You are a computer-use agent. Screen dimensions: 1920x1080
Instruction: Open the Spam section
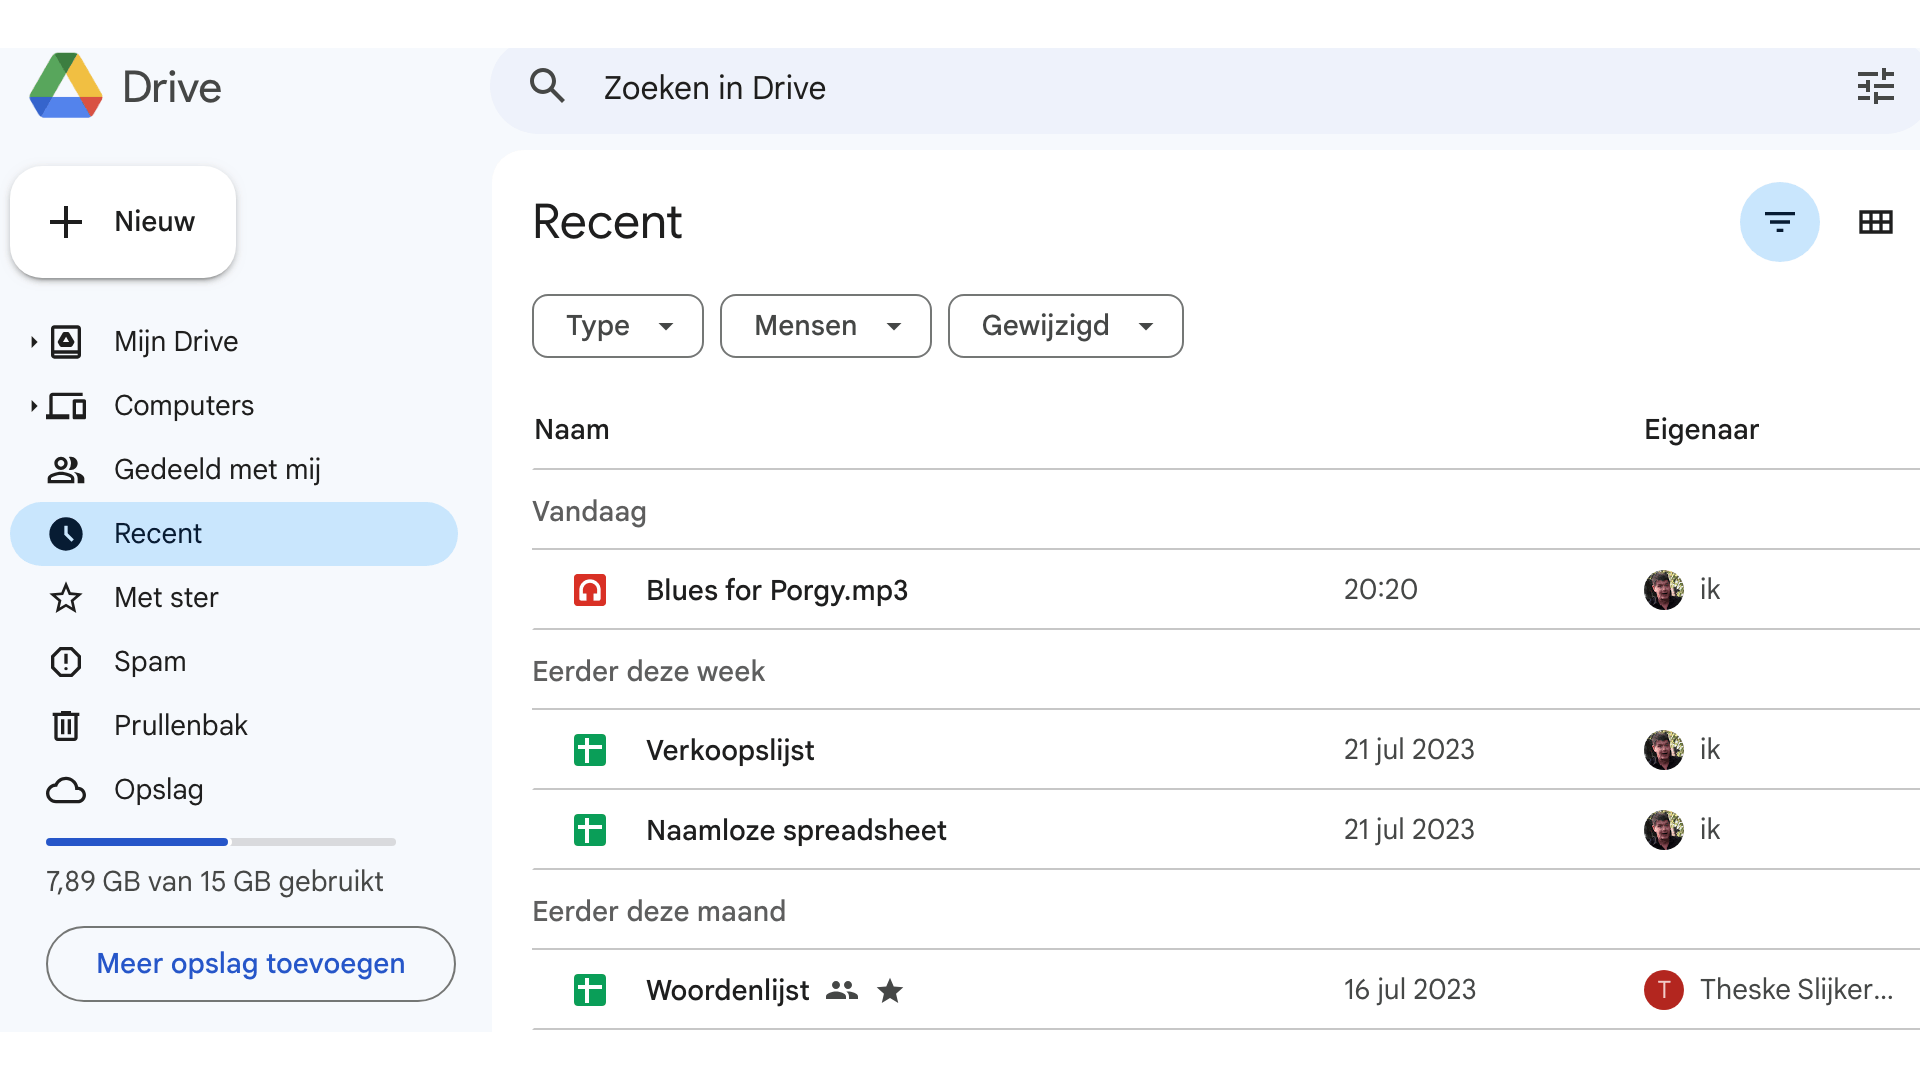tap(149, 661)
